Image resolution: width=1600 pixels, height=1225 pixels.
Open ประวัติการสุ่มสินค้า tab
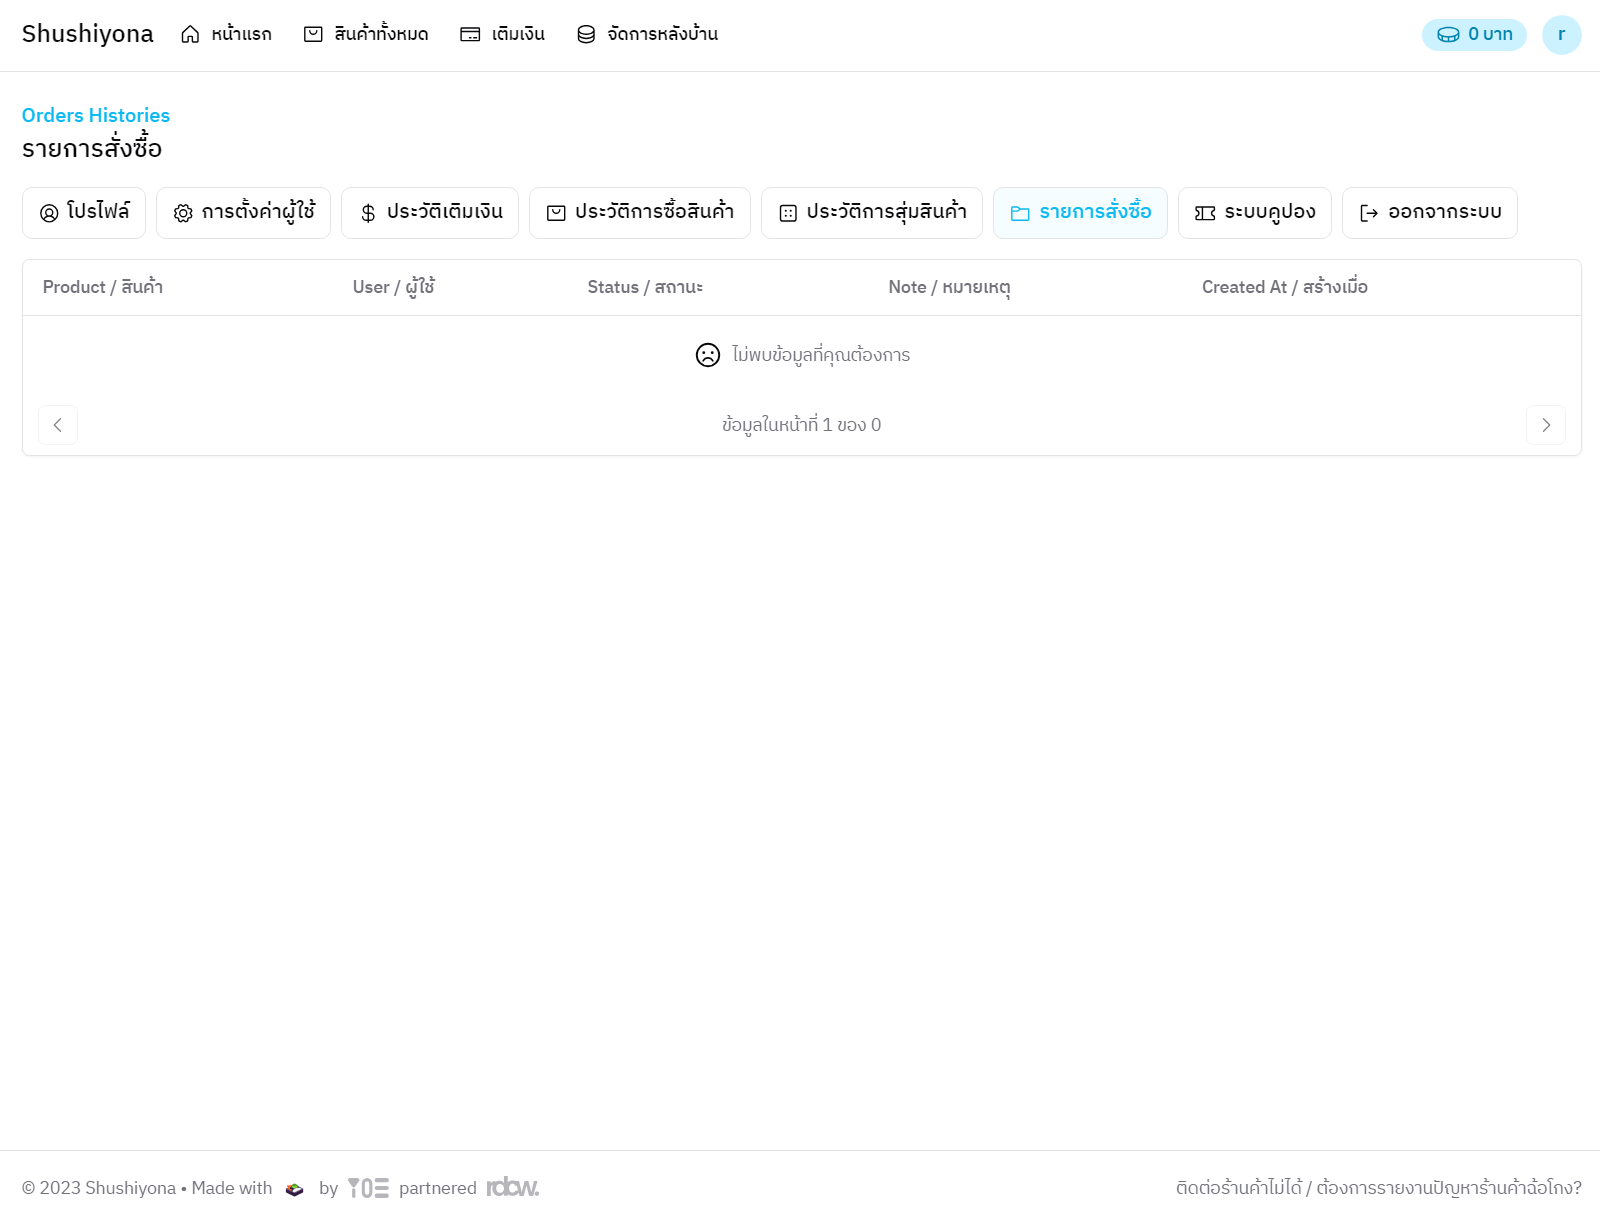(872, 213)
